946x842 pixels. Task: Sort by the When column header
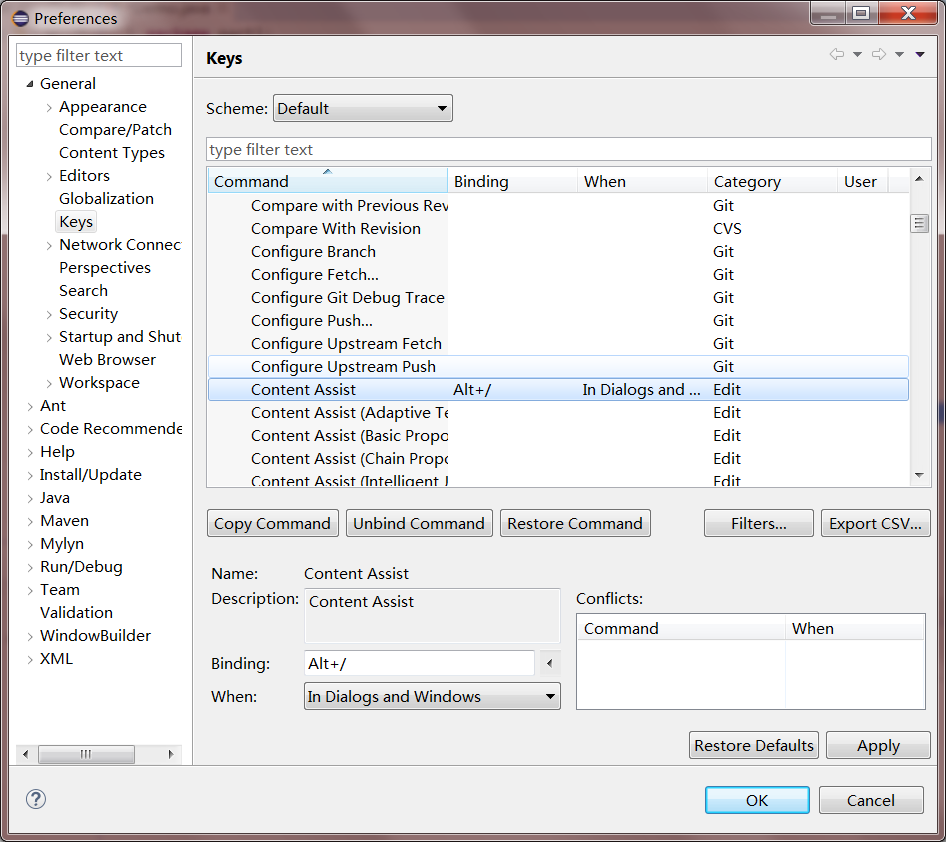pyautogui.click(x=642, y=181)
